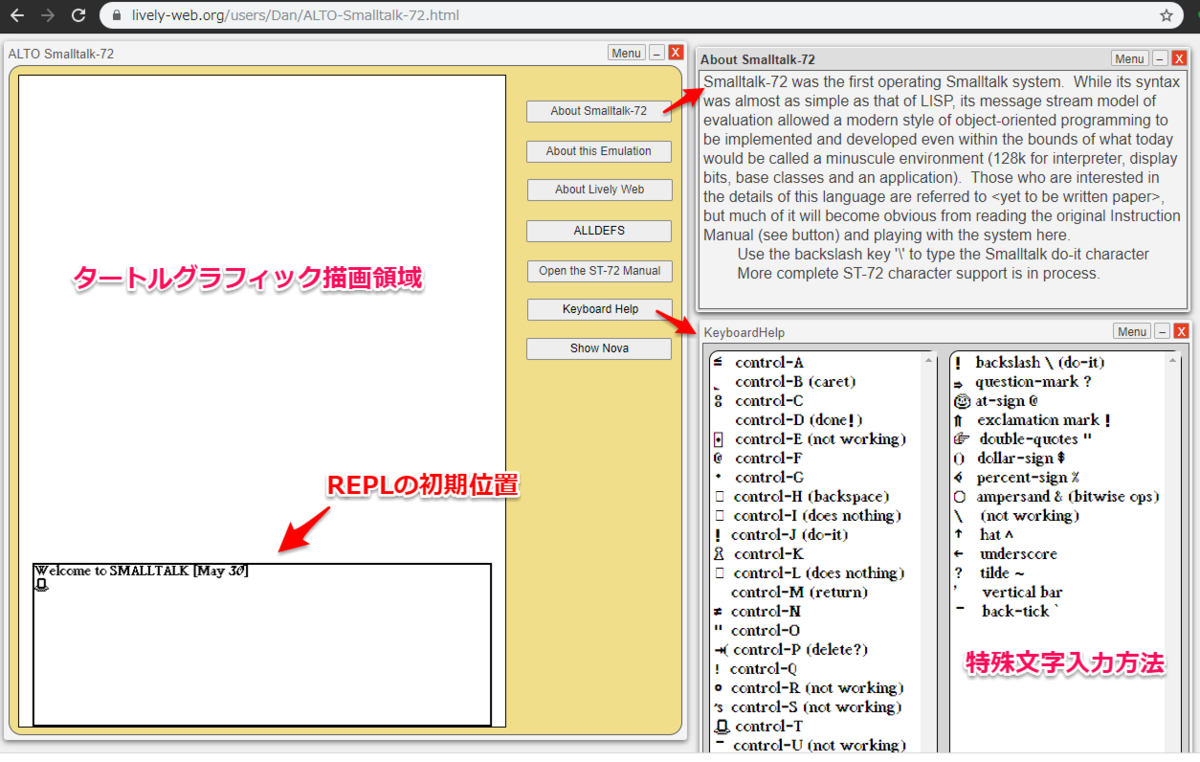This screenshot has height=762, width=1200.
Task: Click the About Smalltalk-72 button
Action: (x=598, y=111)
